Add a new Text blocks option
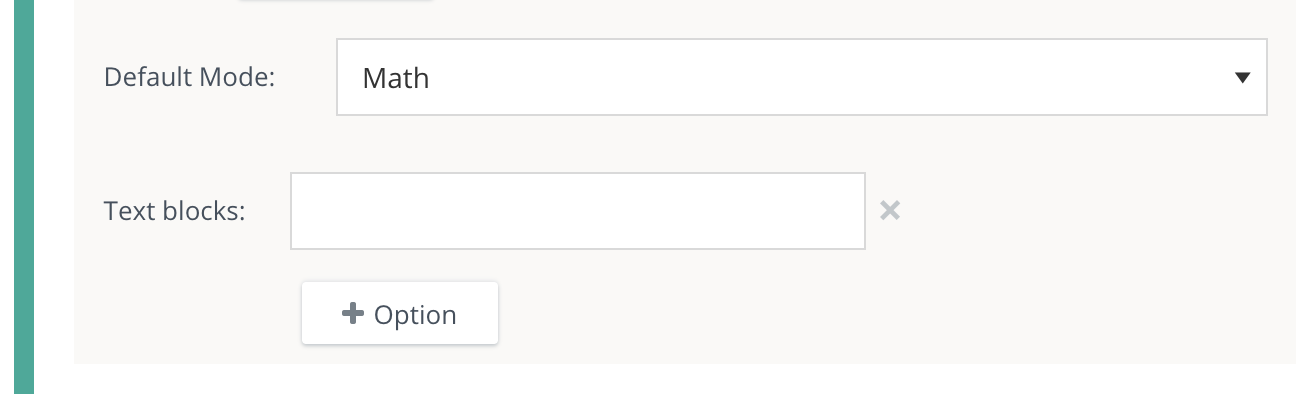This screenshot has width=1296, height=394. [x=400, y=314]
